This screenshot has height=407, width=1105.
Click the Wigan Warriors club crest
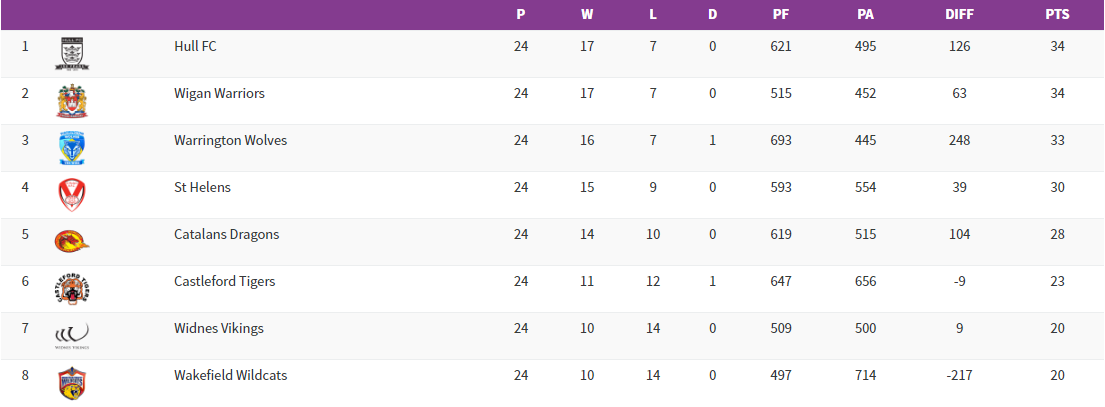click(73, 101)
